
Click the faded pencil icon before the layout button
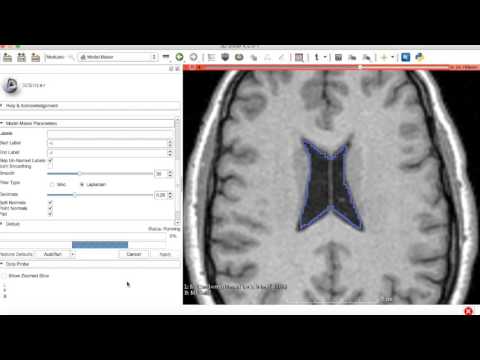point(281,58)
